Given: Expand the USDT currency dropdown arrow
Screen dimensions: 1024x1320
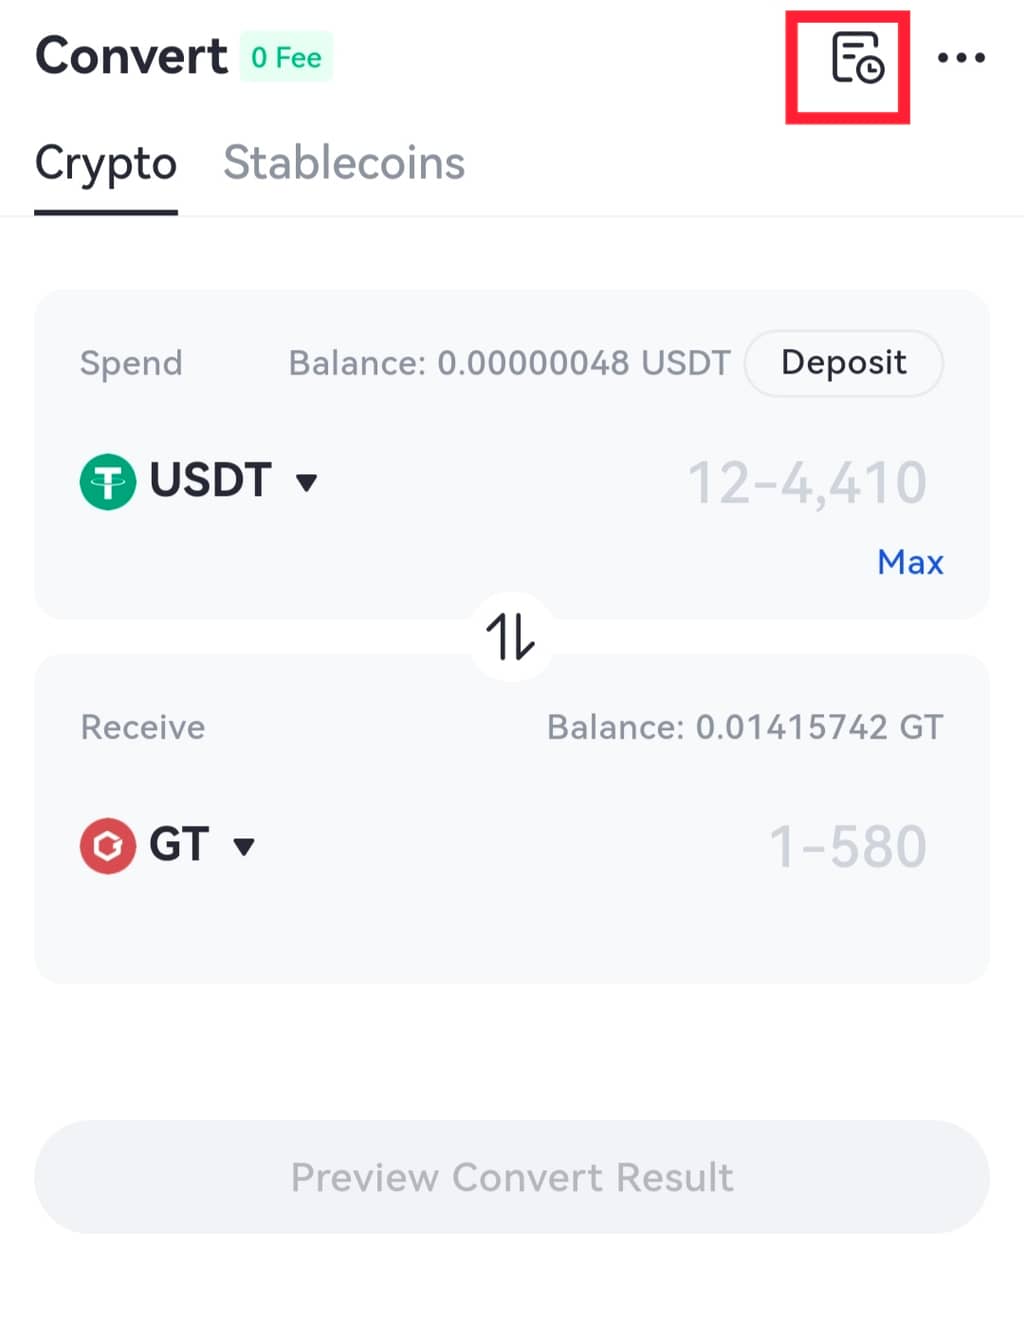Looking at the screenshot, I should click(x=307, y=483).
